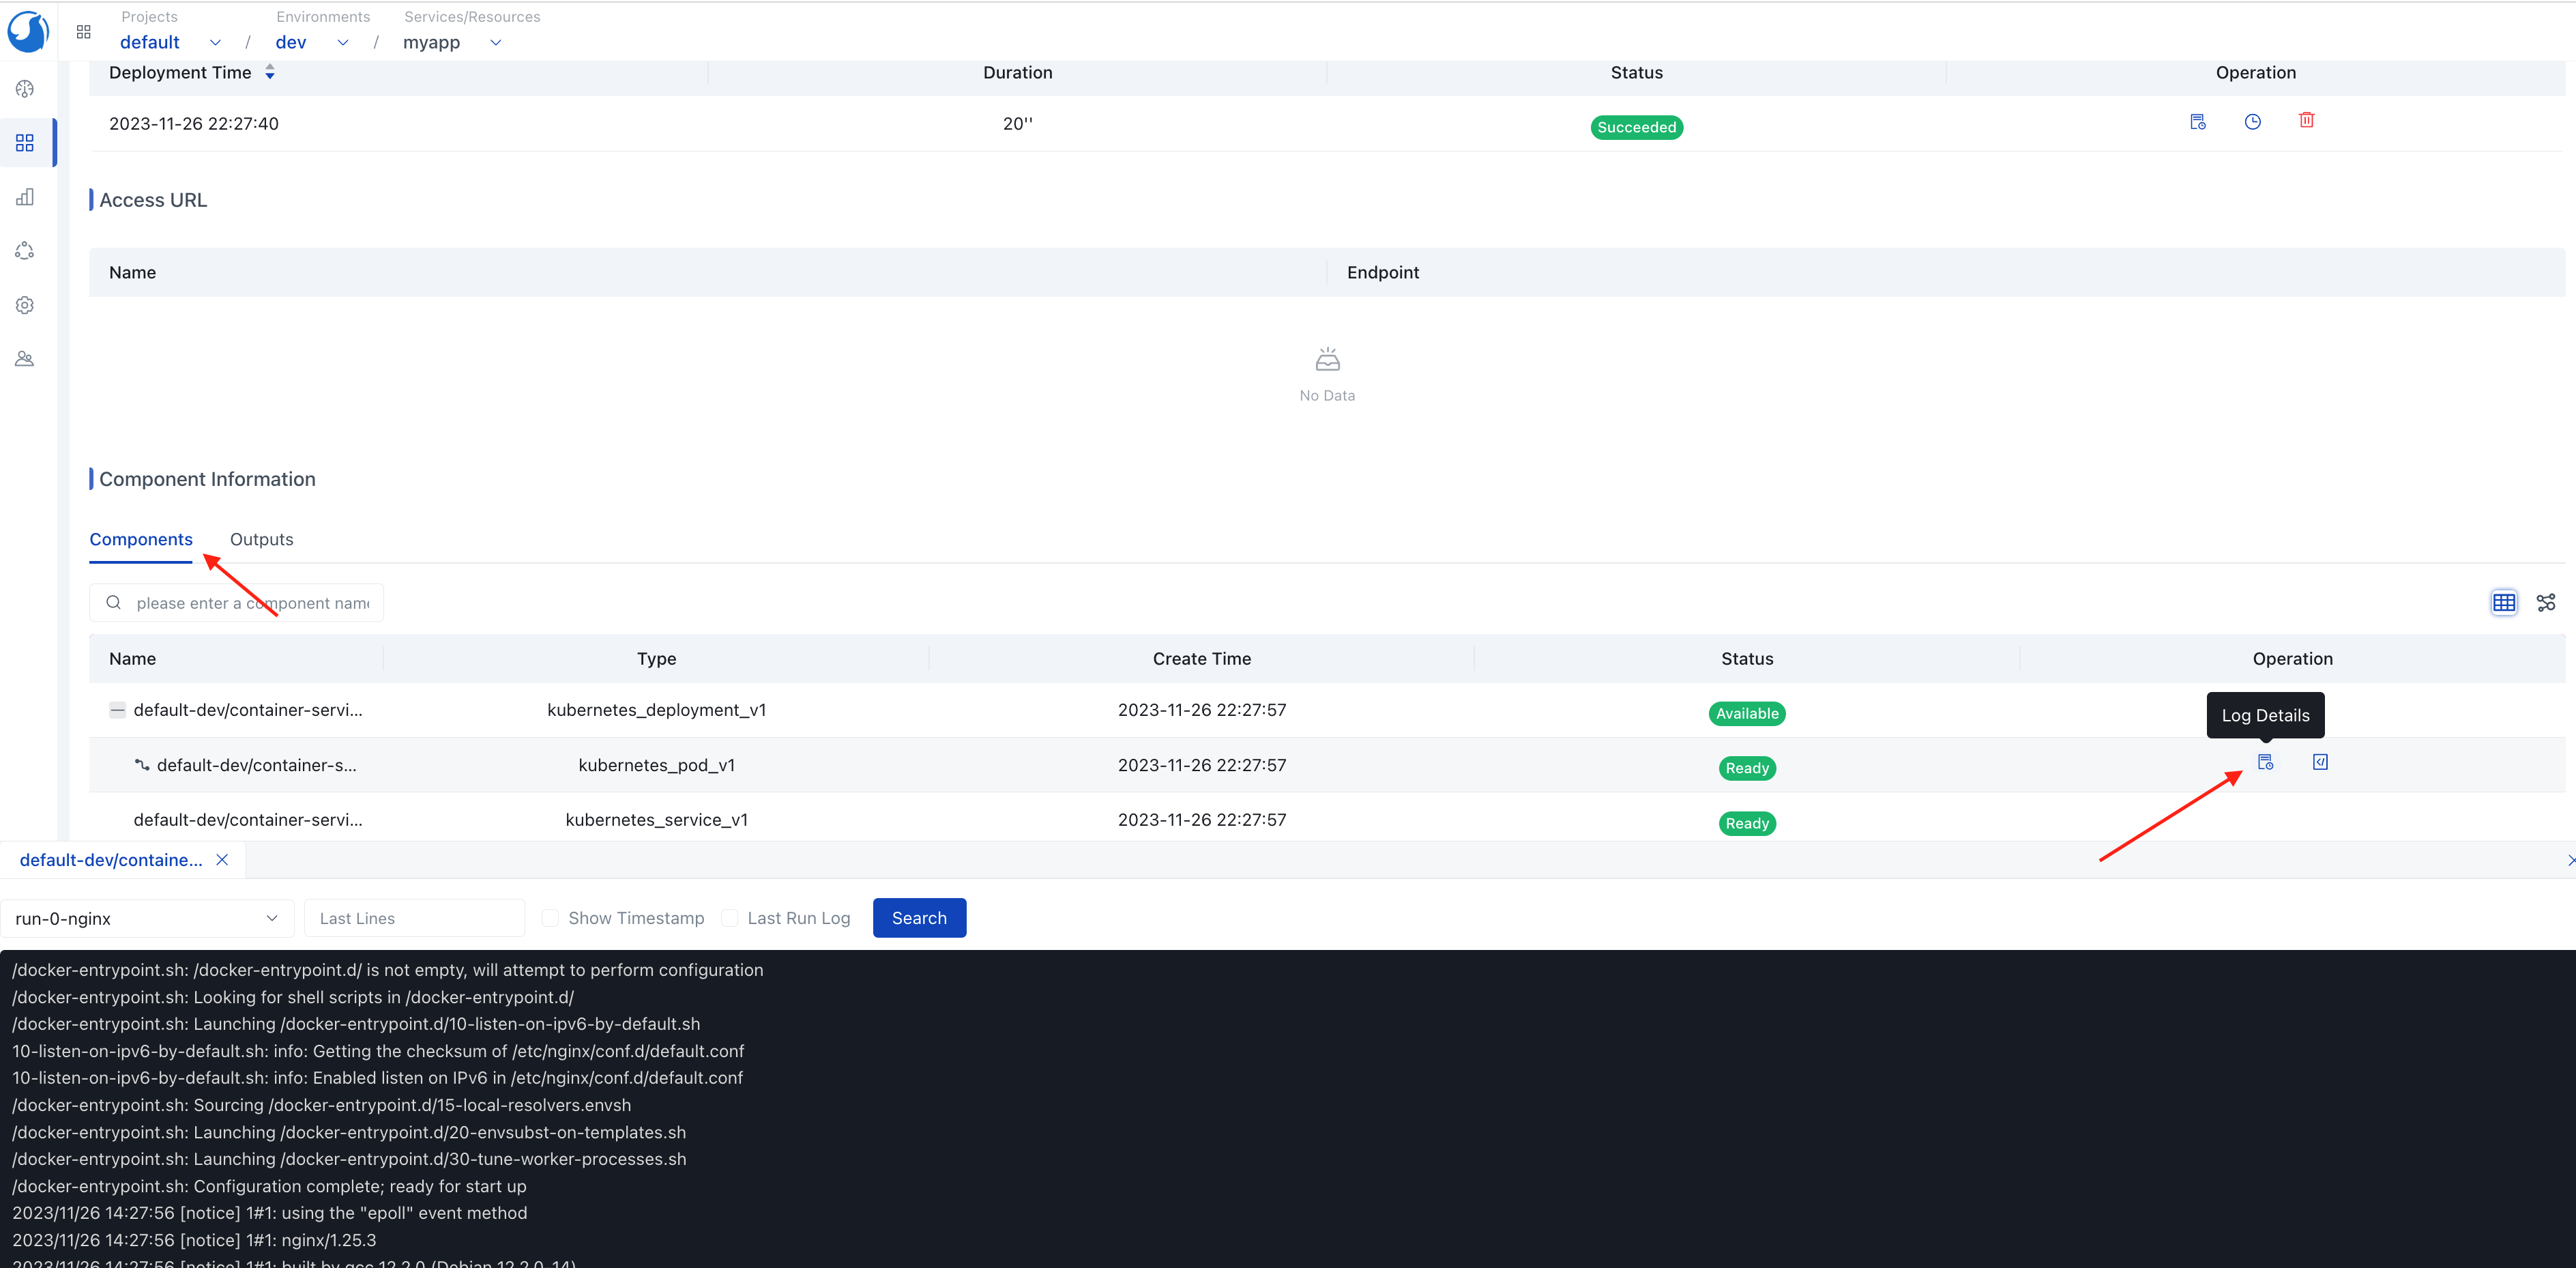Enable the Show Timestamp checkbox
Viewport: 2576px width, 1268px height.
(550, 918)
